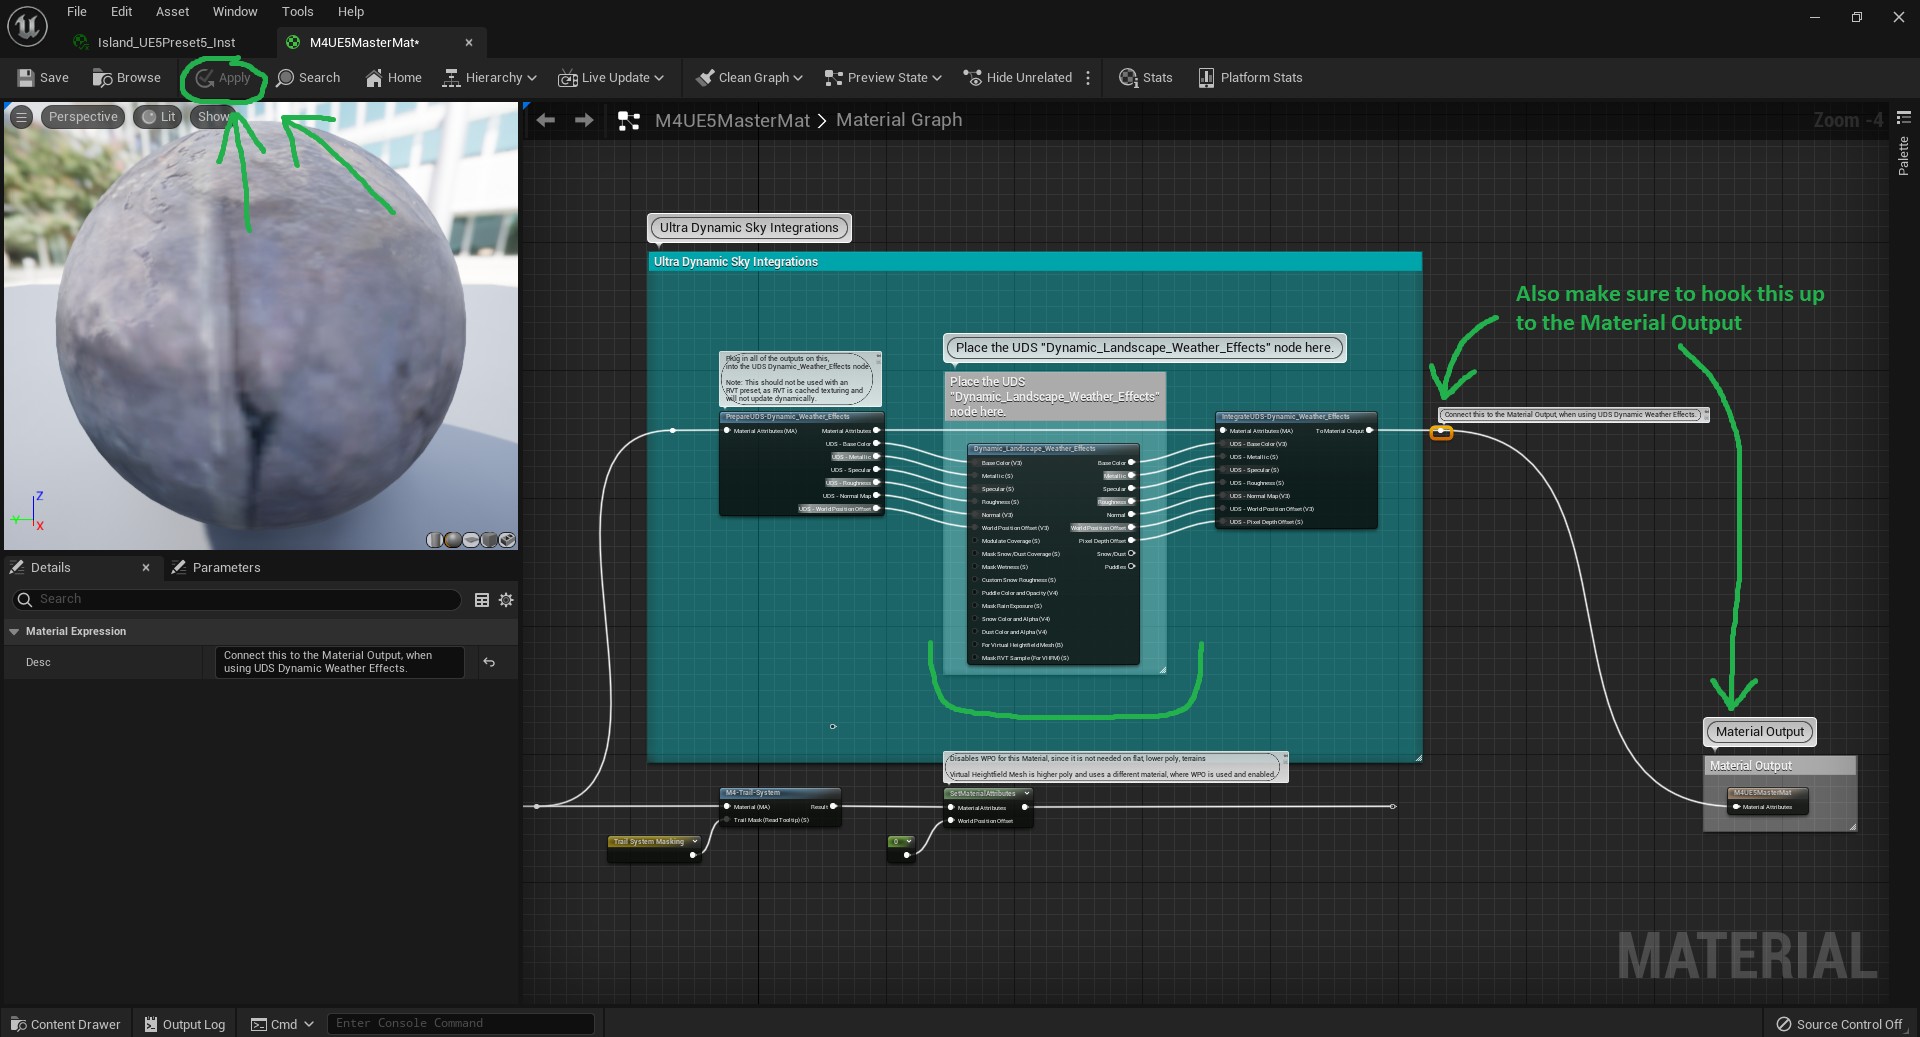This screenshot has height=1037, width=1920.
Task: Toggle Hide Unrelated nodes
Action: pyautogui.click(x=1017, y=78)
